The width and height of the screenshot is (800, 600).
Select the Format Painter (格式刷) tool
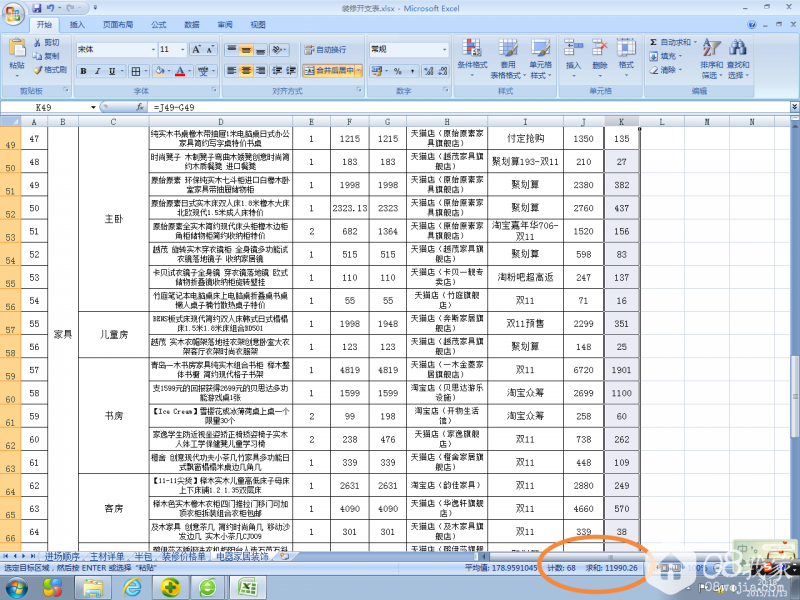(50, 70)
